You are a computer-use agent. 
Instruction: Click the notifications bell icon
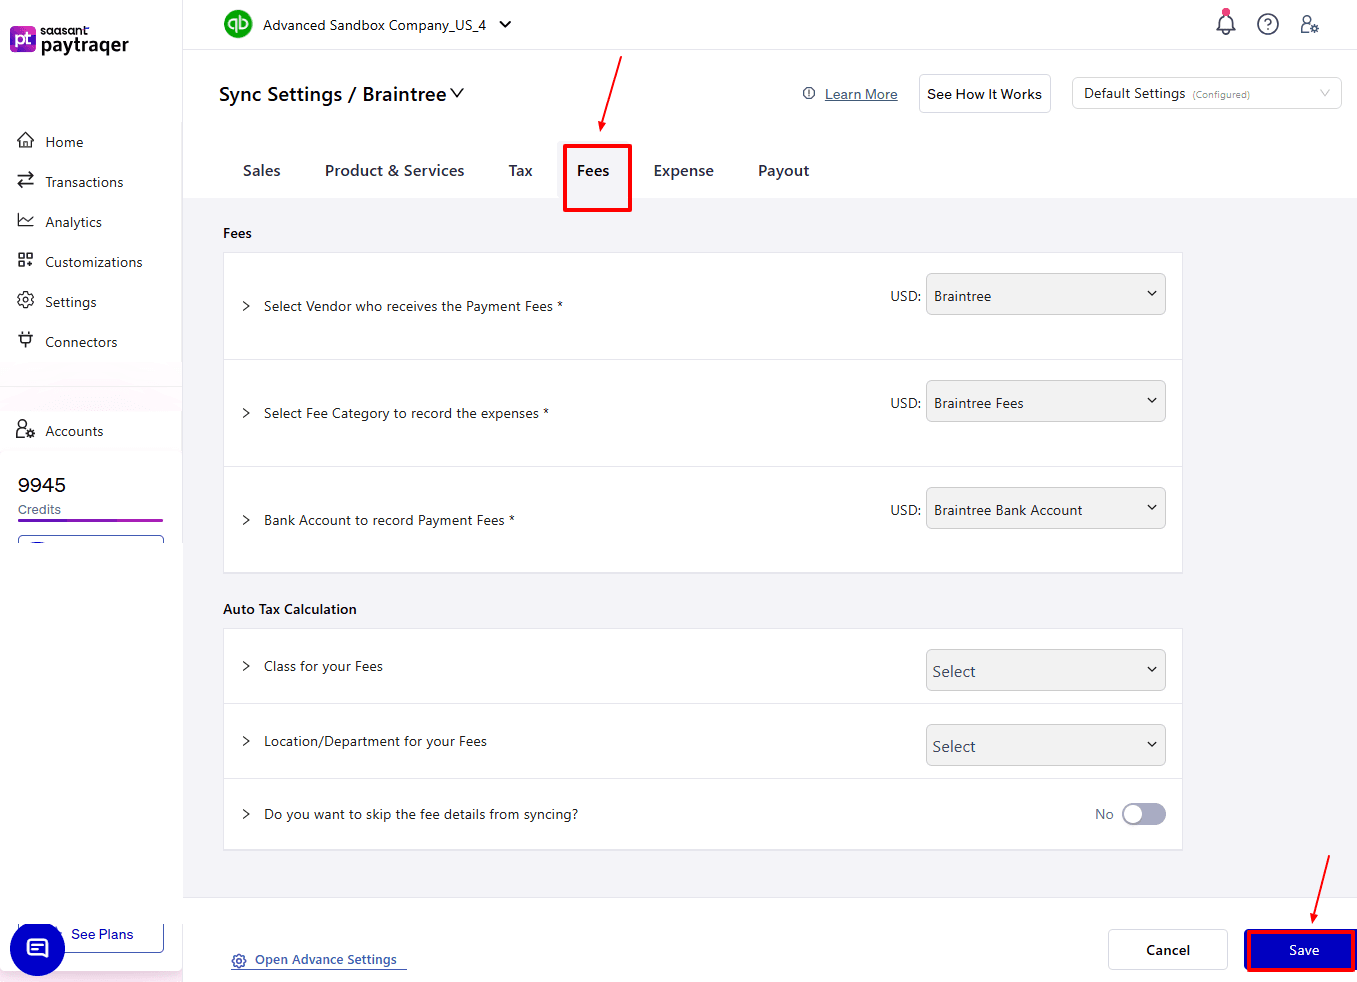click(1225, 24)
